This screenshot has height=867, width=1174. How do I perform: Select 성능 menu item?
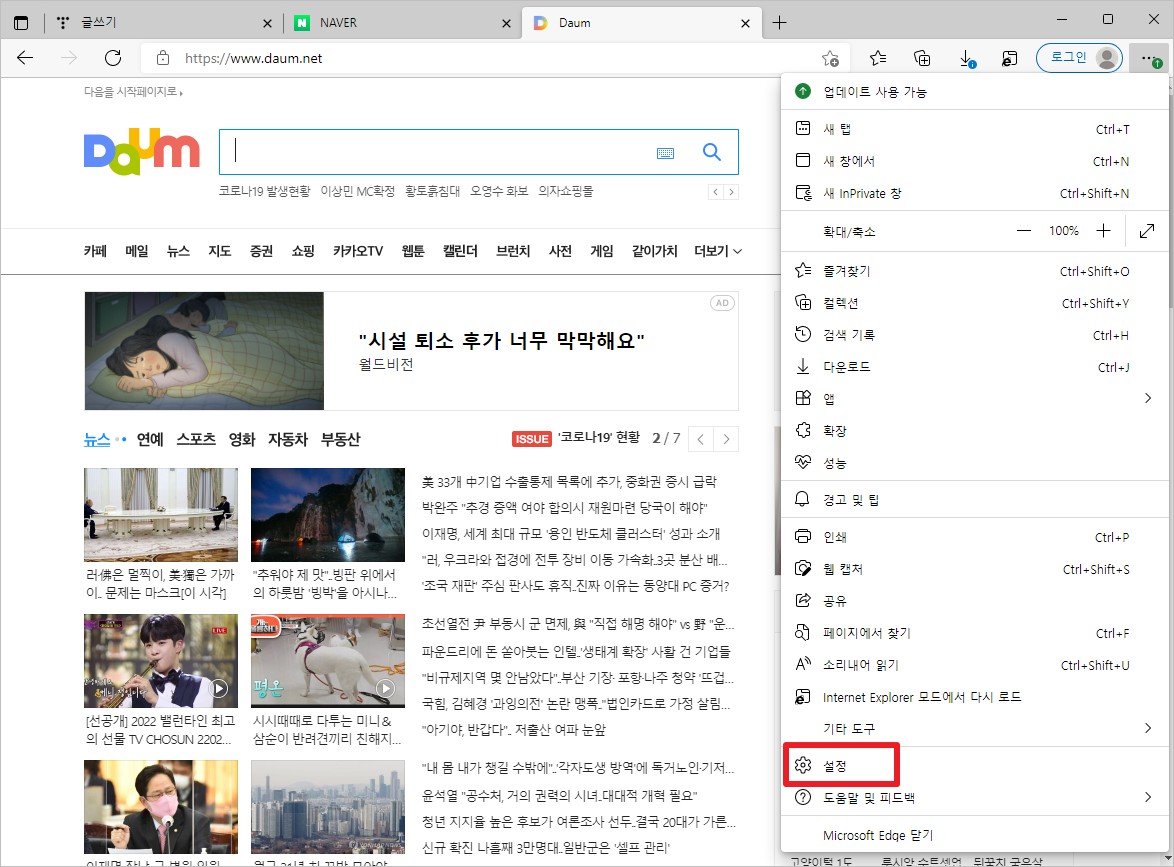point(974,463)
